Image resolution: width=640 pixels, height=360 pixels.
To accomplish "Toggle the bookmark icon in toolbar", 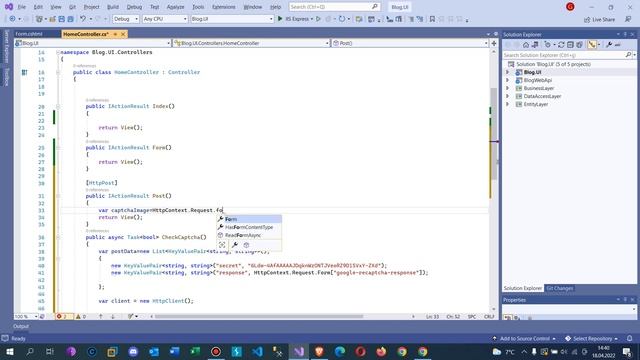I will tap(432, 19).
